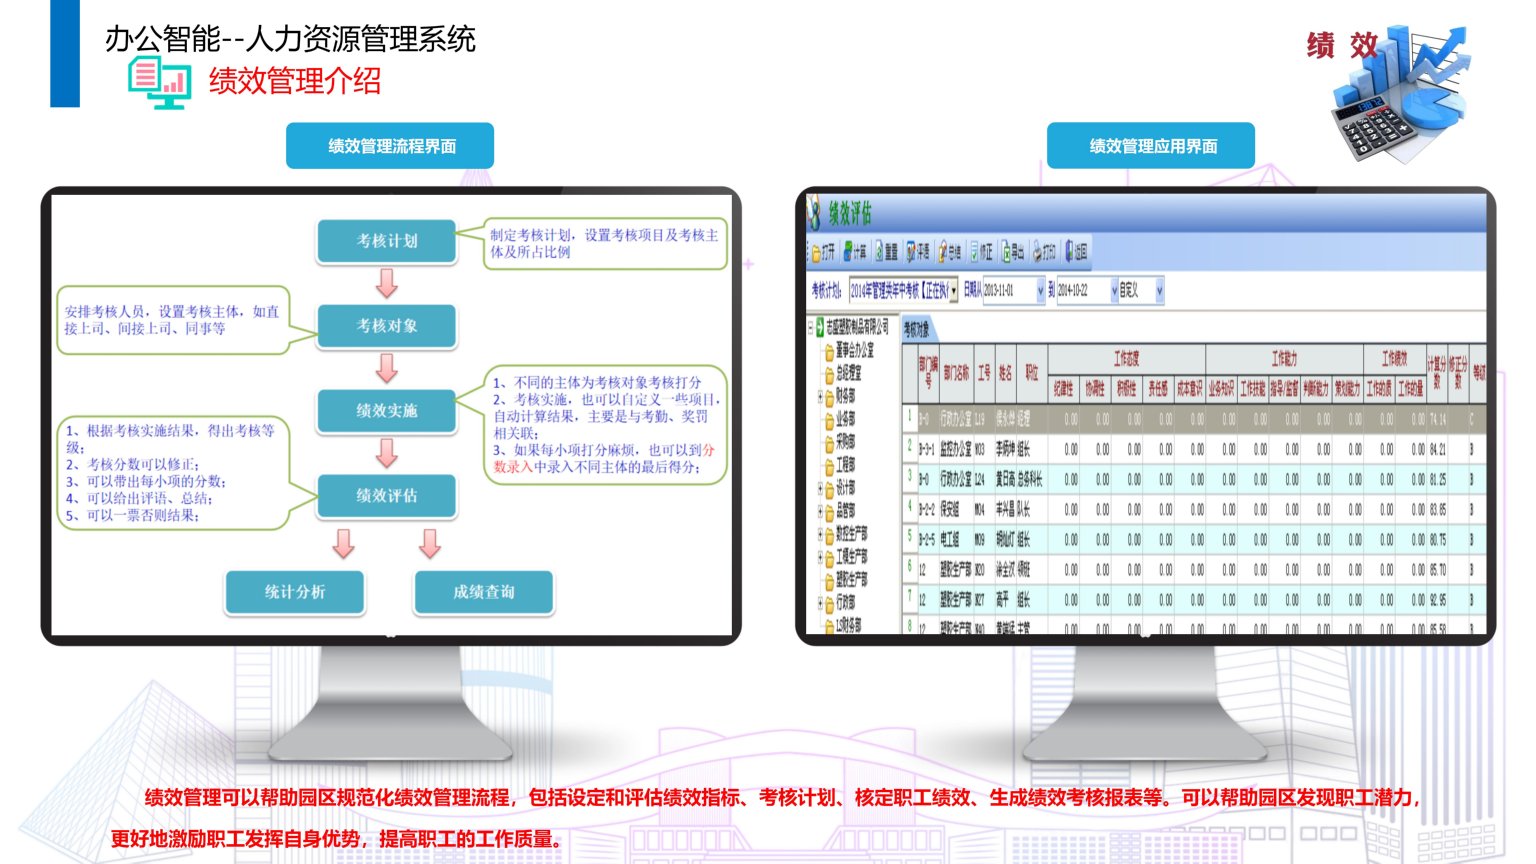Open the start date 2013-11-01 dropdown
The image size is (1536, 864).
[x=1041, y=292]
